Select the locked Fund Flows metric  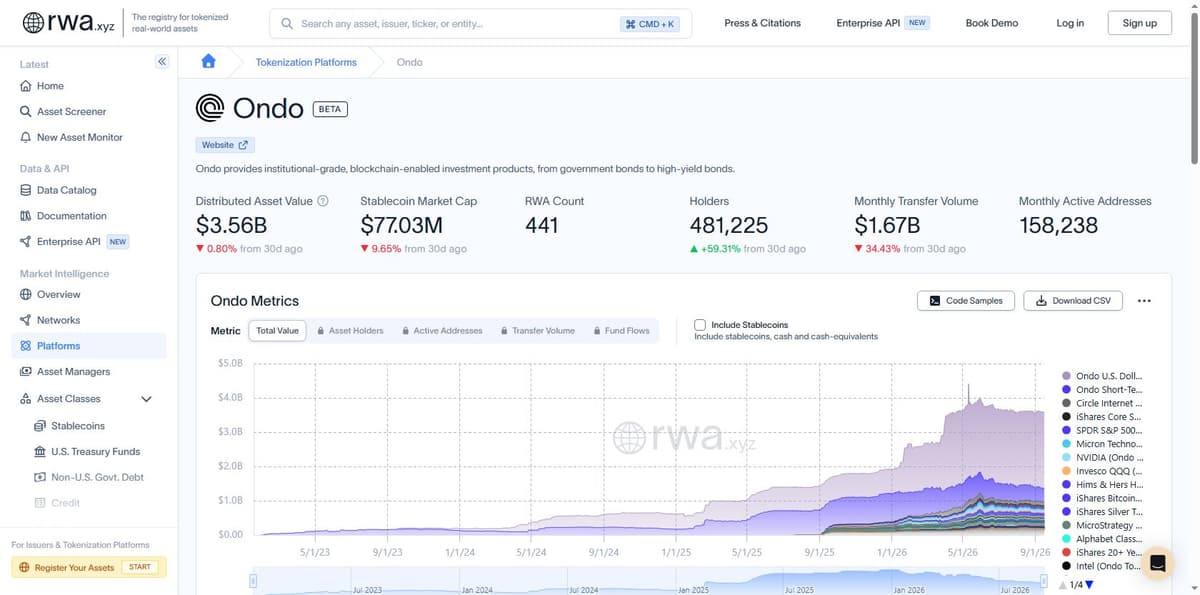click(x=621, y=331)
